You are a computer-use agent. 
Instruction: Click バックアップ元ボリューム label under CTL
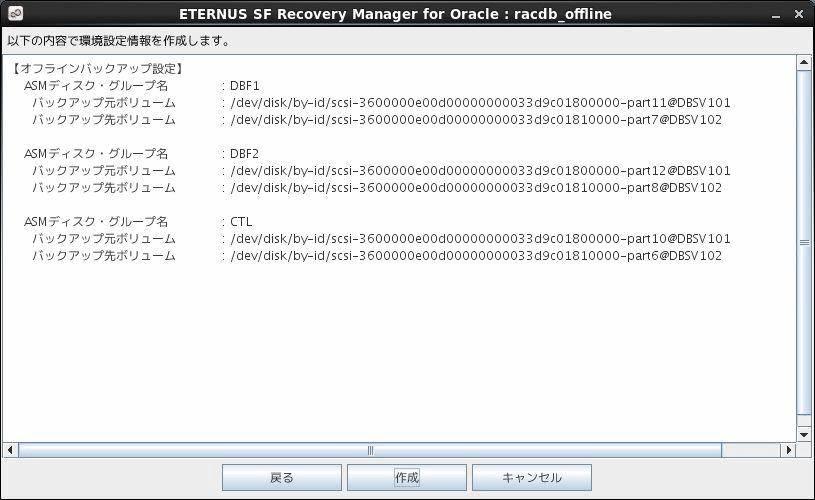(x=104, y=239)
